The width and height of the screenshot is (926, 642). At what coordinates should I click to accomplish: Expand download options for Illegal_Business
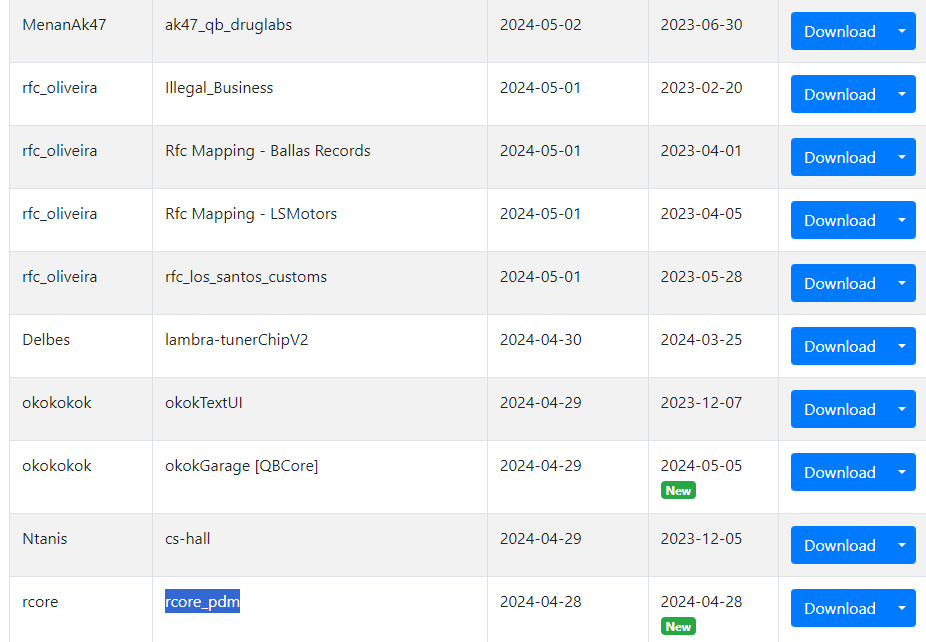click(x=902, y=94)
